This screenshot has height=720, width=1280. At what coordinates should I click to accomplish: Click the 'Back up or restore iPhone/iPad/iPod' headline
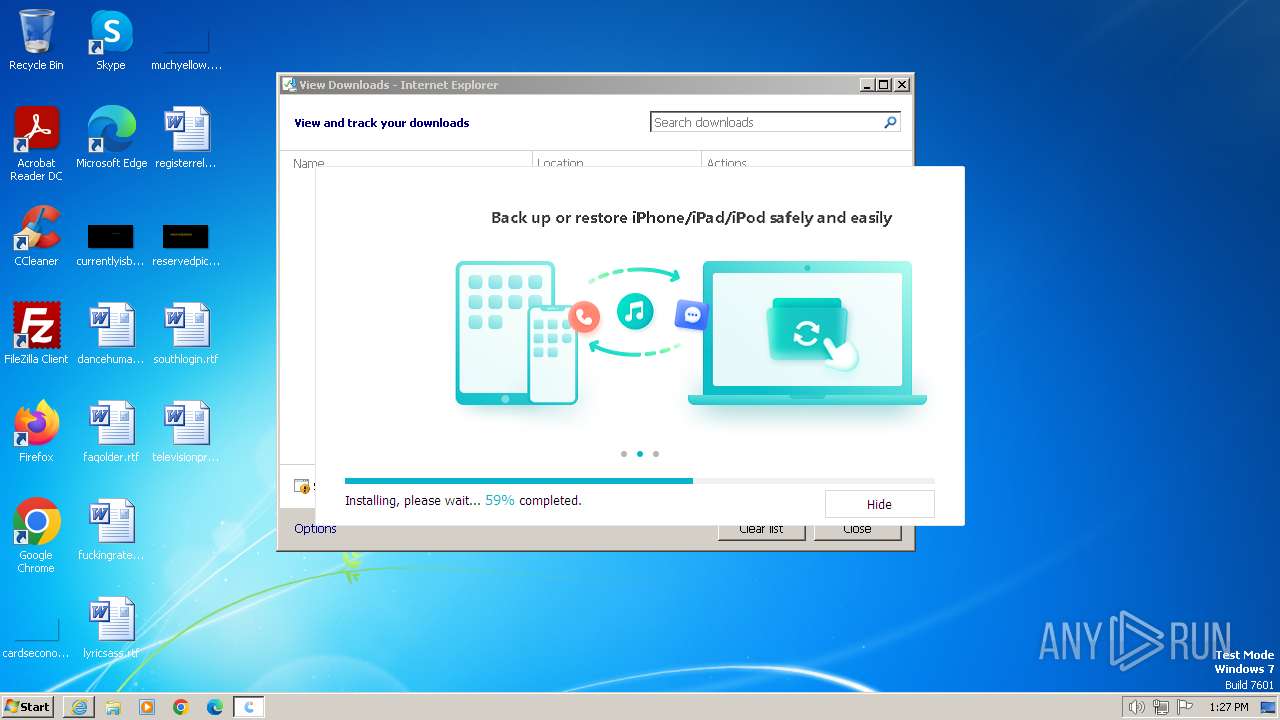[x=691, y=217]
